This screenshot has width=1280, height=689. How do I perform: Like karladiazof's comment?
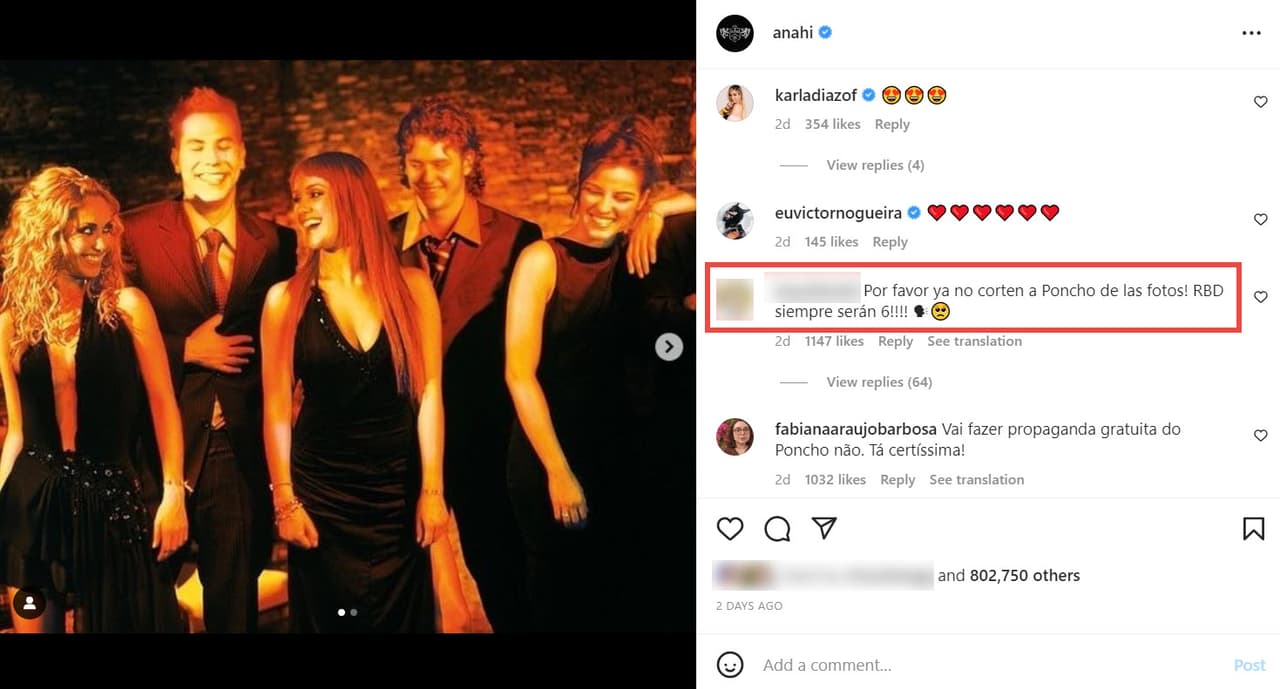coord(1260,102)
